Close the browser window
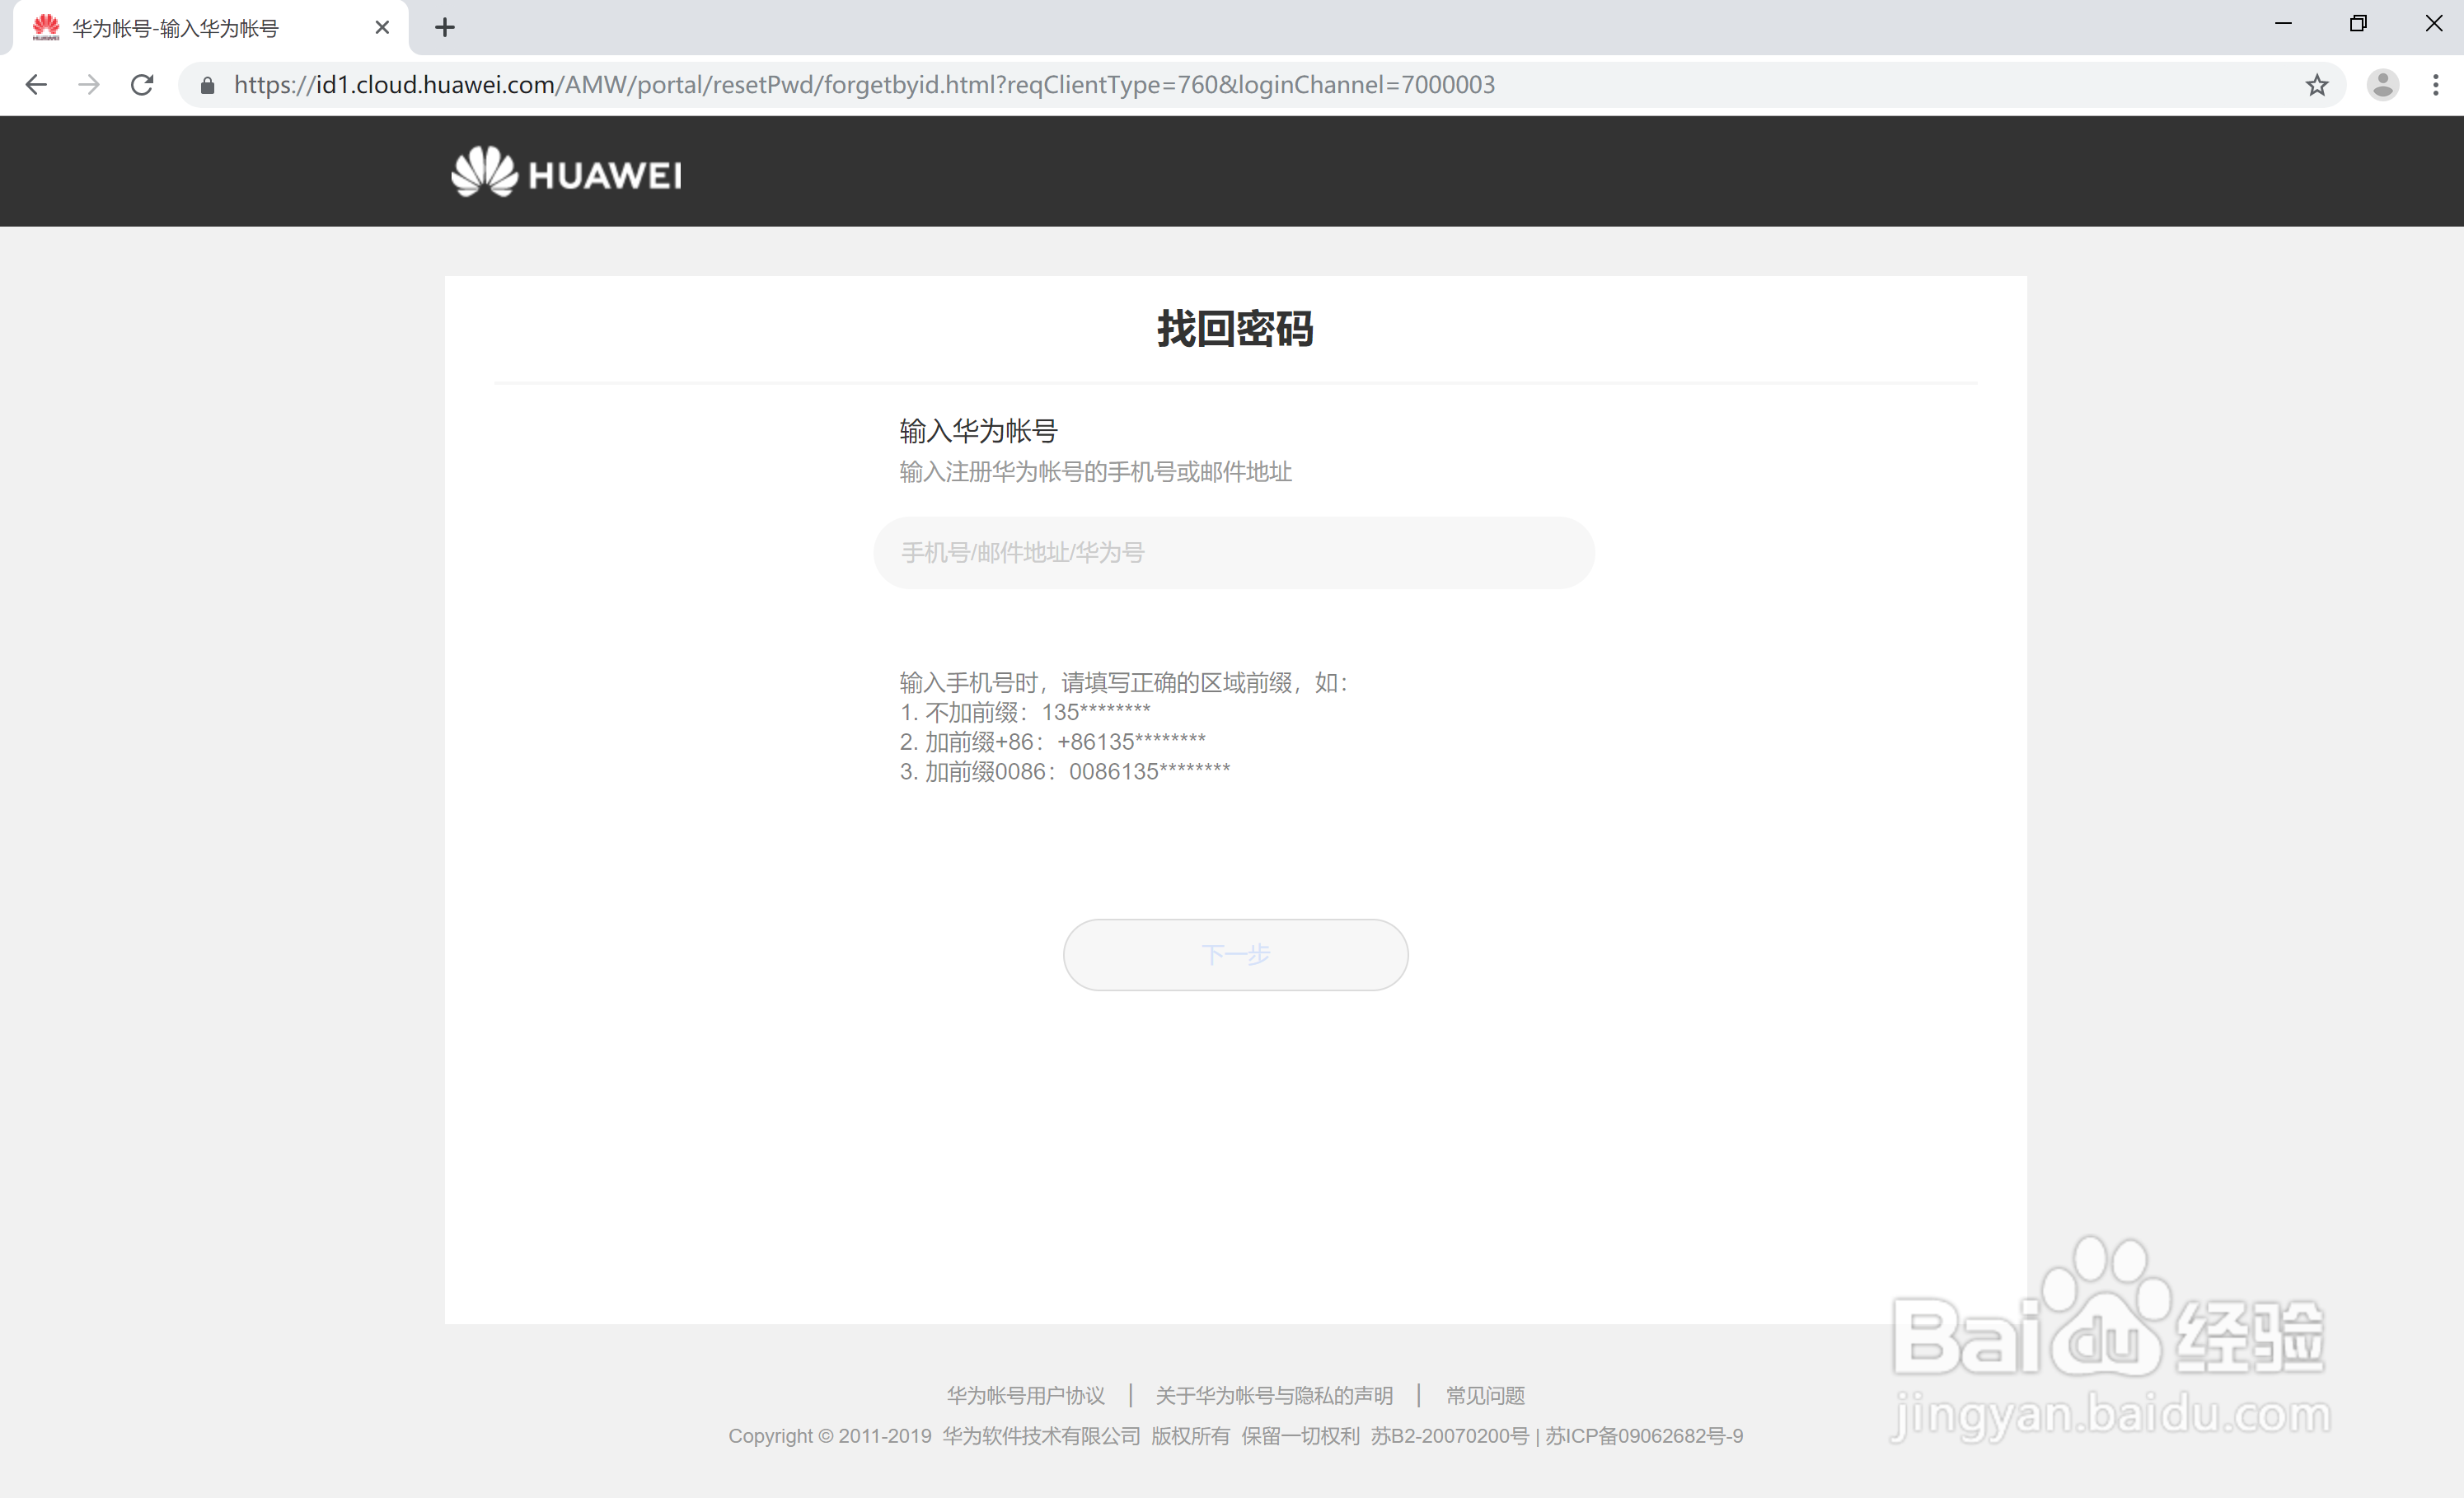This screenshot has width=2464, height=1498. (2434, 23)
